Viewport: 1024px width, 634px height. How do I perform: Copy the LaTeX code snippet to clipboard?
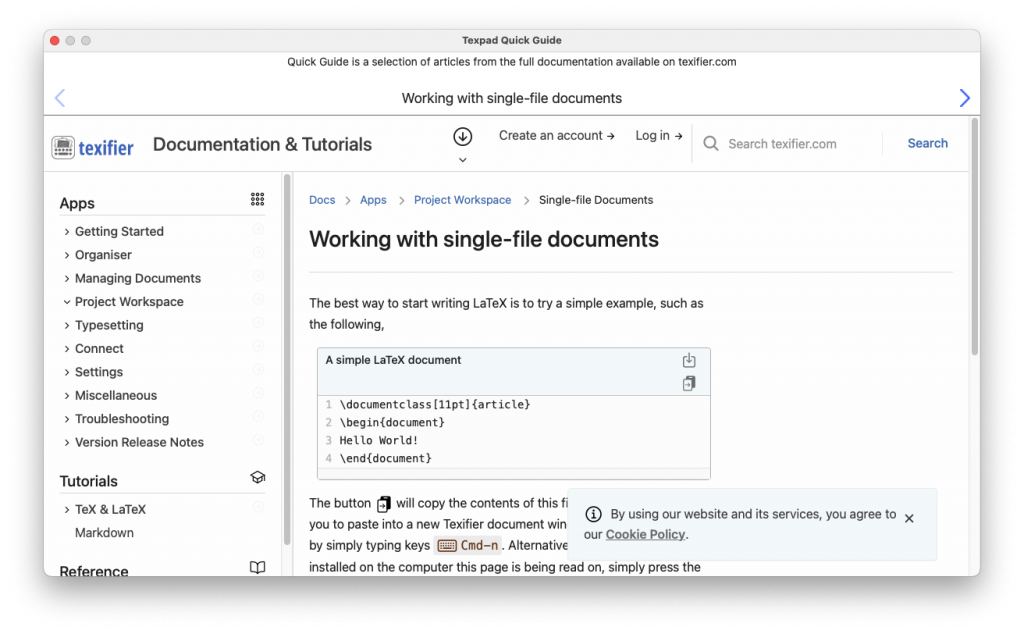[689, 383]
